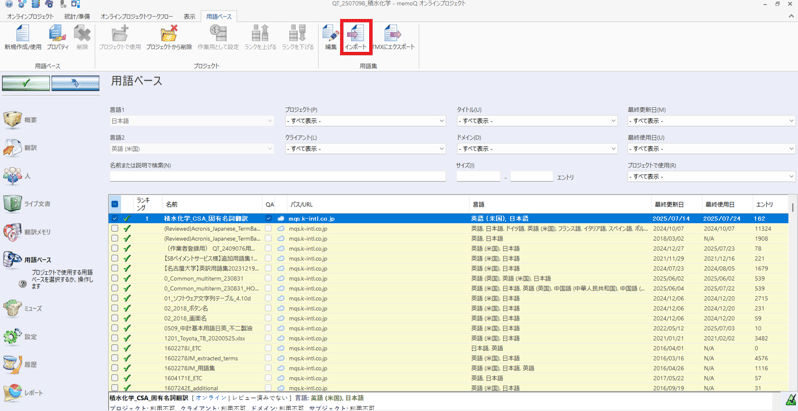Collapse the ribbon with the top-right chevron

pyautogui.click(x=790, y=16)
